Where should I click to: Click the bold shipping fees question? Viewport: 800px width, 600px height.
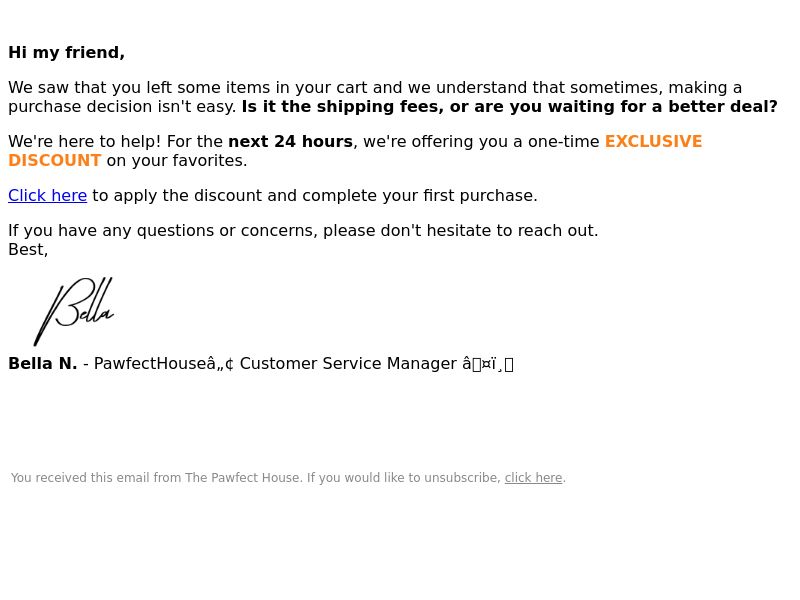(509, 107)
